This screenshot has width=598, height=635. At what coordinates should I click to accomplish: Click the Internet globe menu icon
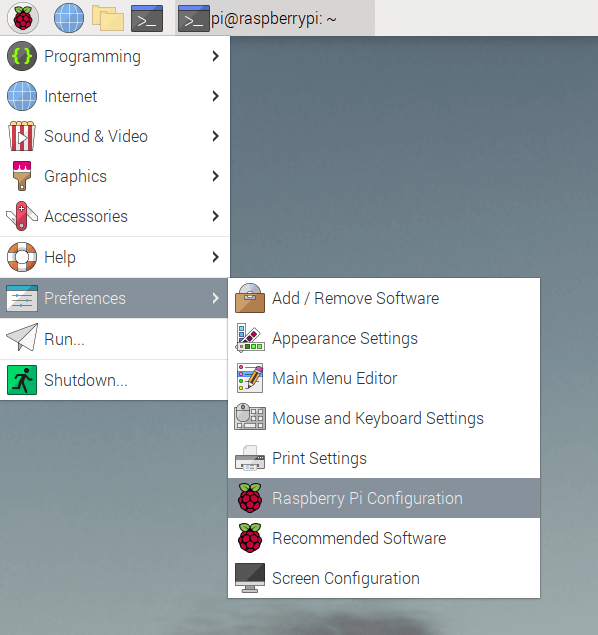(x=22, y=96)
